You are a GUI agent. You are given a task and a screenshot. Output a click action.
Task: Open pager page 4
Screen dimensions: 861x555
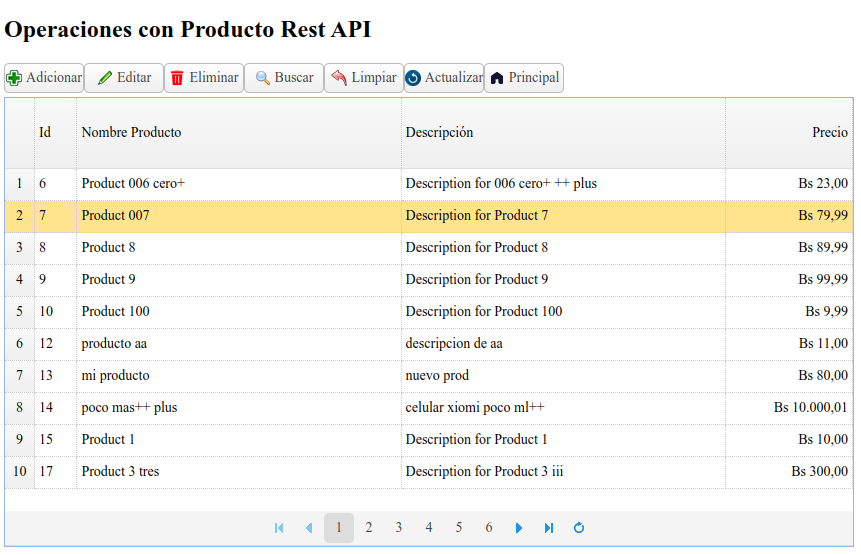click(429, 528)
